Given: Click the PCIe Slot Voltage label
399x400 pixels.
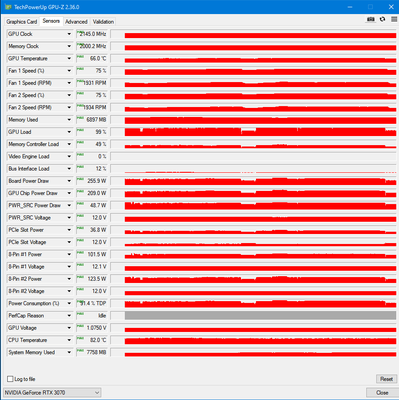Looking at the screenshot, I should (27, 242).
